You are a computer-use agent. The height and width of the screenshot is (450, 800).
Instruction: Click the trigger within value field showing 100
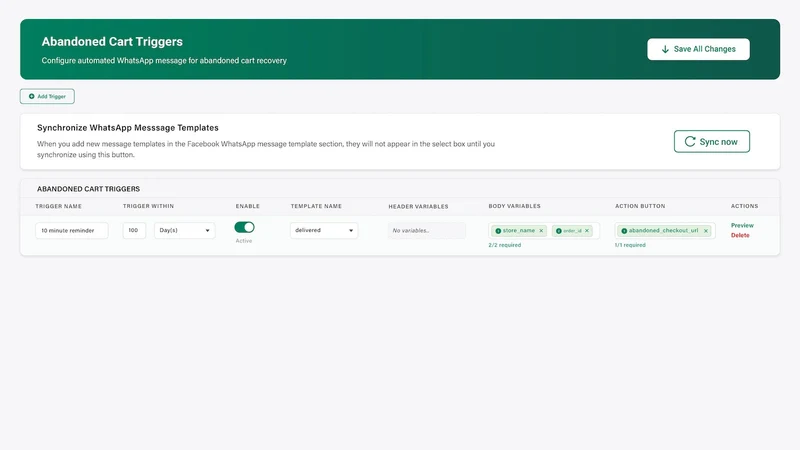134,230
